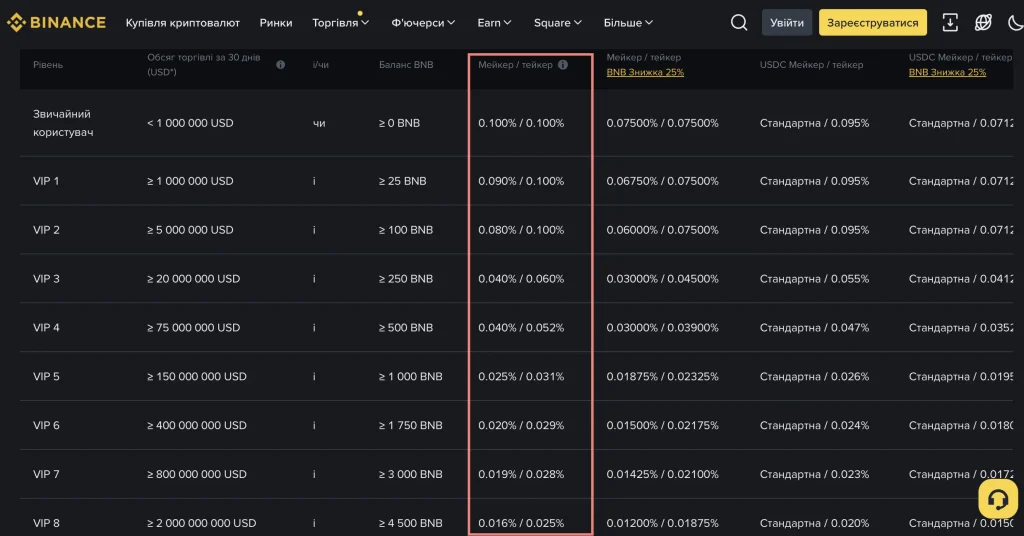Click the info icon beside 30-day trading volume
Image resolution: width=1024 pixels, height=536 pixels.
[280, 65]
